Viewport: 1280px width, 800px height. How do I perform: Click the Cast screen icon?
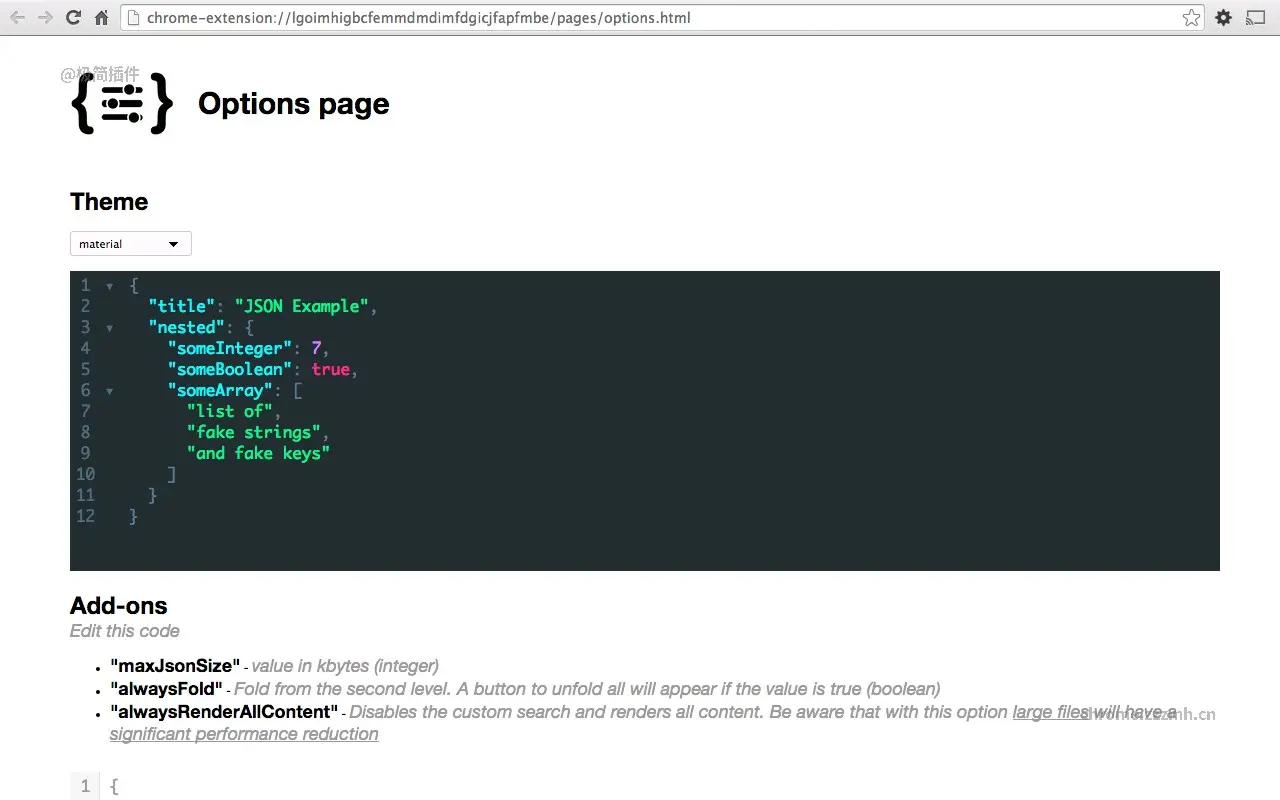(1255, 17)
